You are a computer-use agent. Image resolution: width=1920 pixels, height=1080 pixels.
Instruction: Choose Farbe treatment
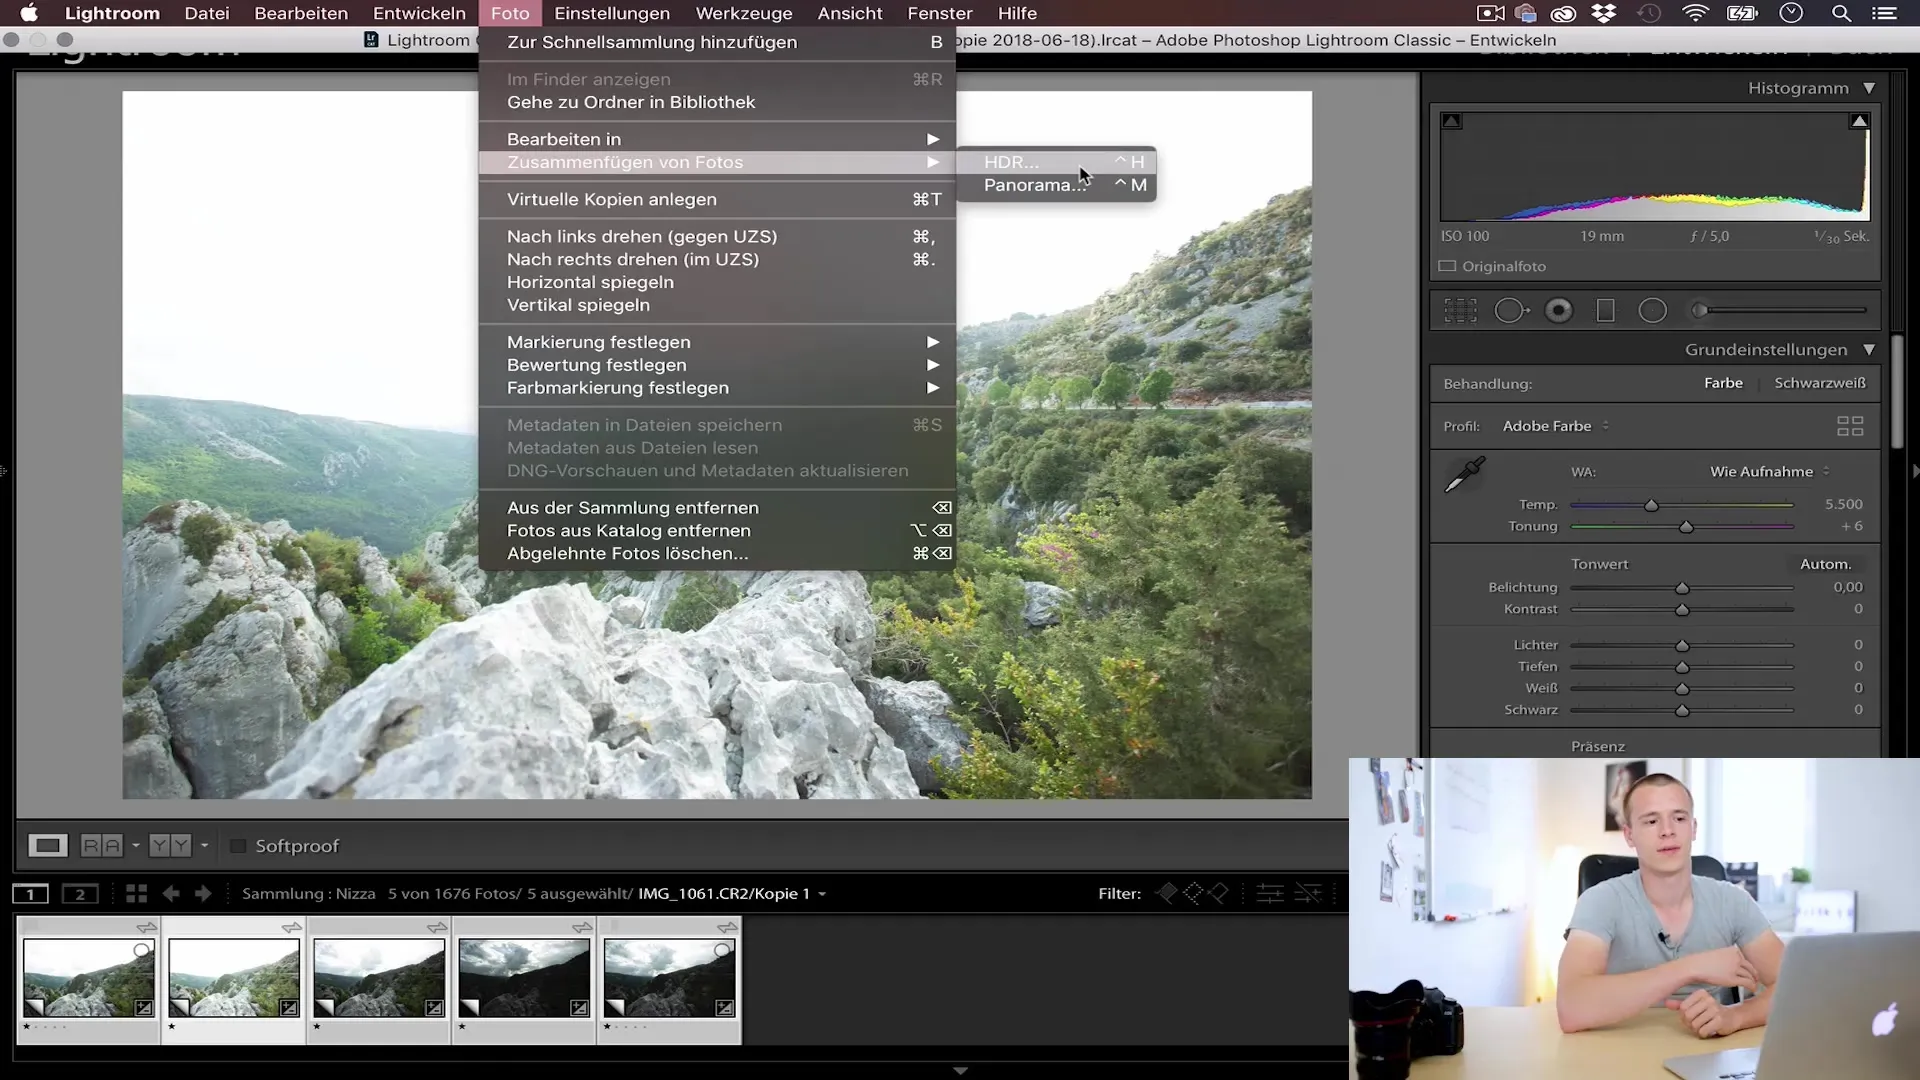tap(1723, 383)
